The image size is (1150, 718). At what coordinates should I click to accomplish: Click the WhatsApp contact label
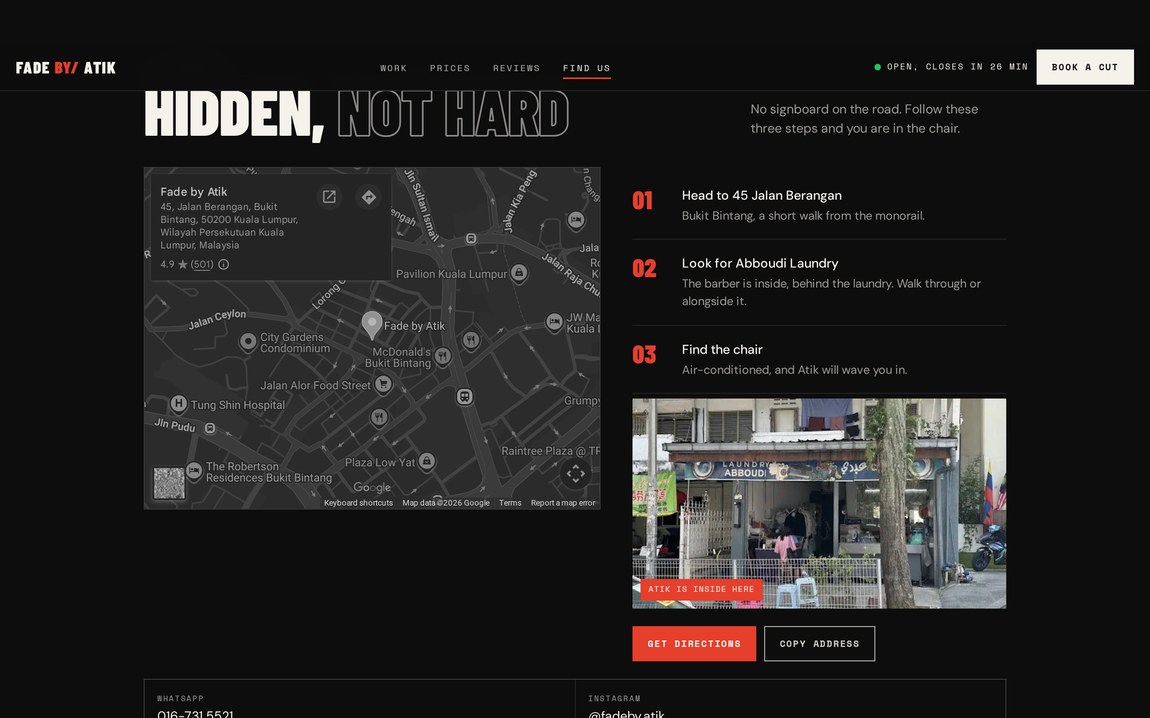[x=180, y=698]
